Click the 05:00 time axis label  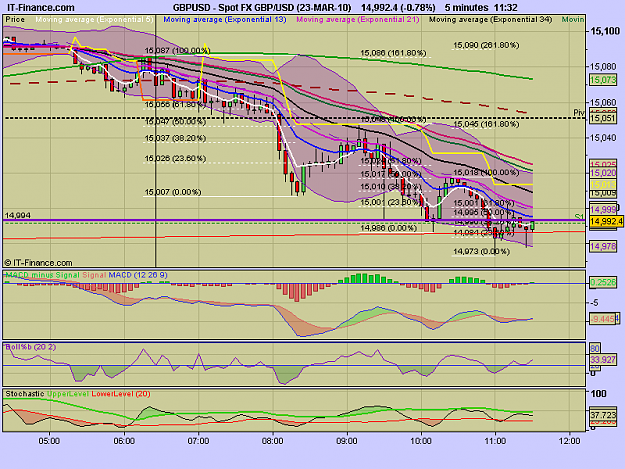(49, 441)
